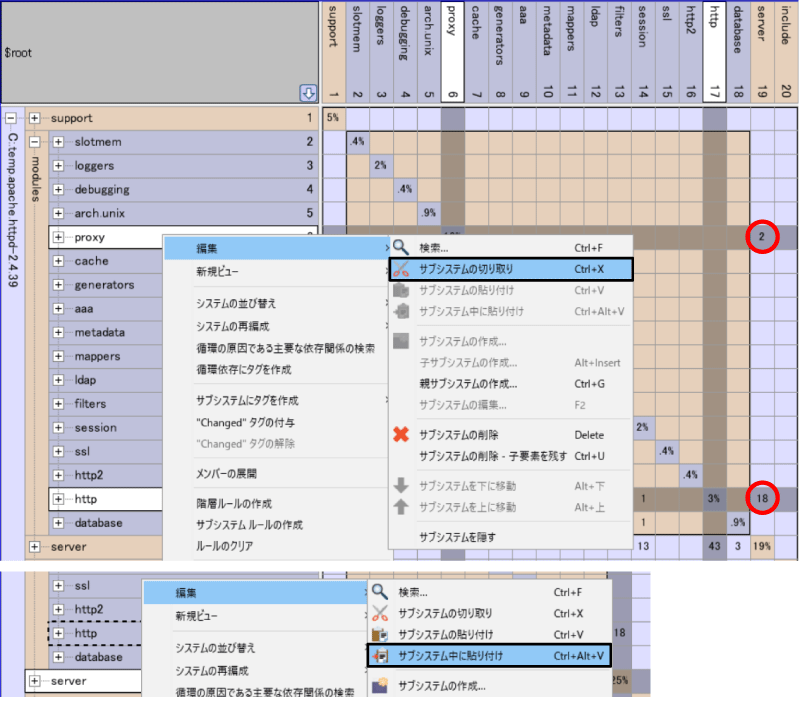Click the scissors icon in highlighted cut item
Viewport: 800px width, 701px height.
[x=401, y=269]
